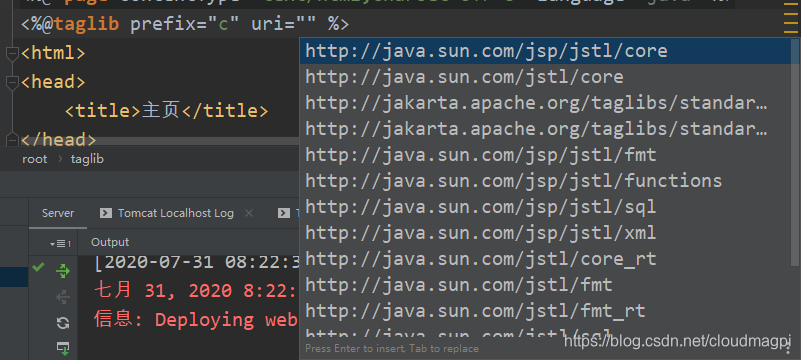Open the deployment list dropdown beside Output
This screenshot has width=801, height=360.
click(x=60, y=244)
